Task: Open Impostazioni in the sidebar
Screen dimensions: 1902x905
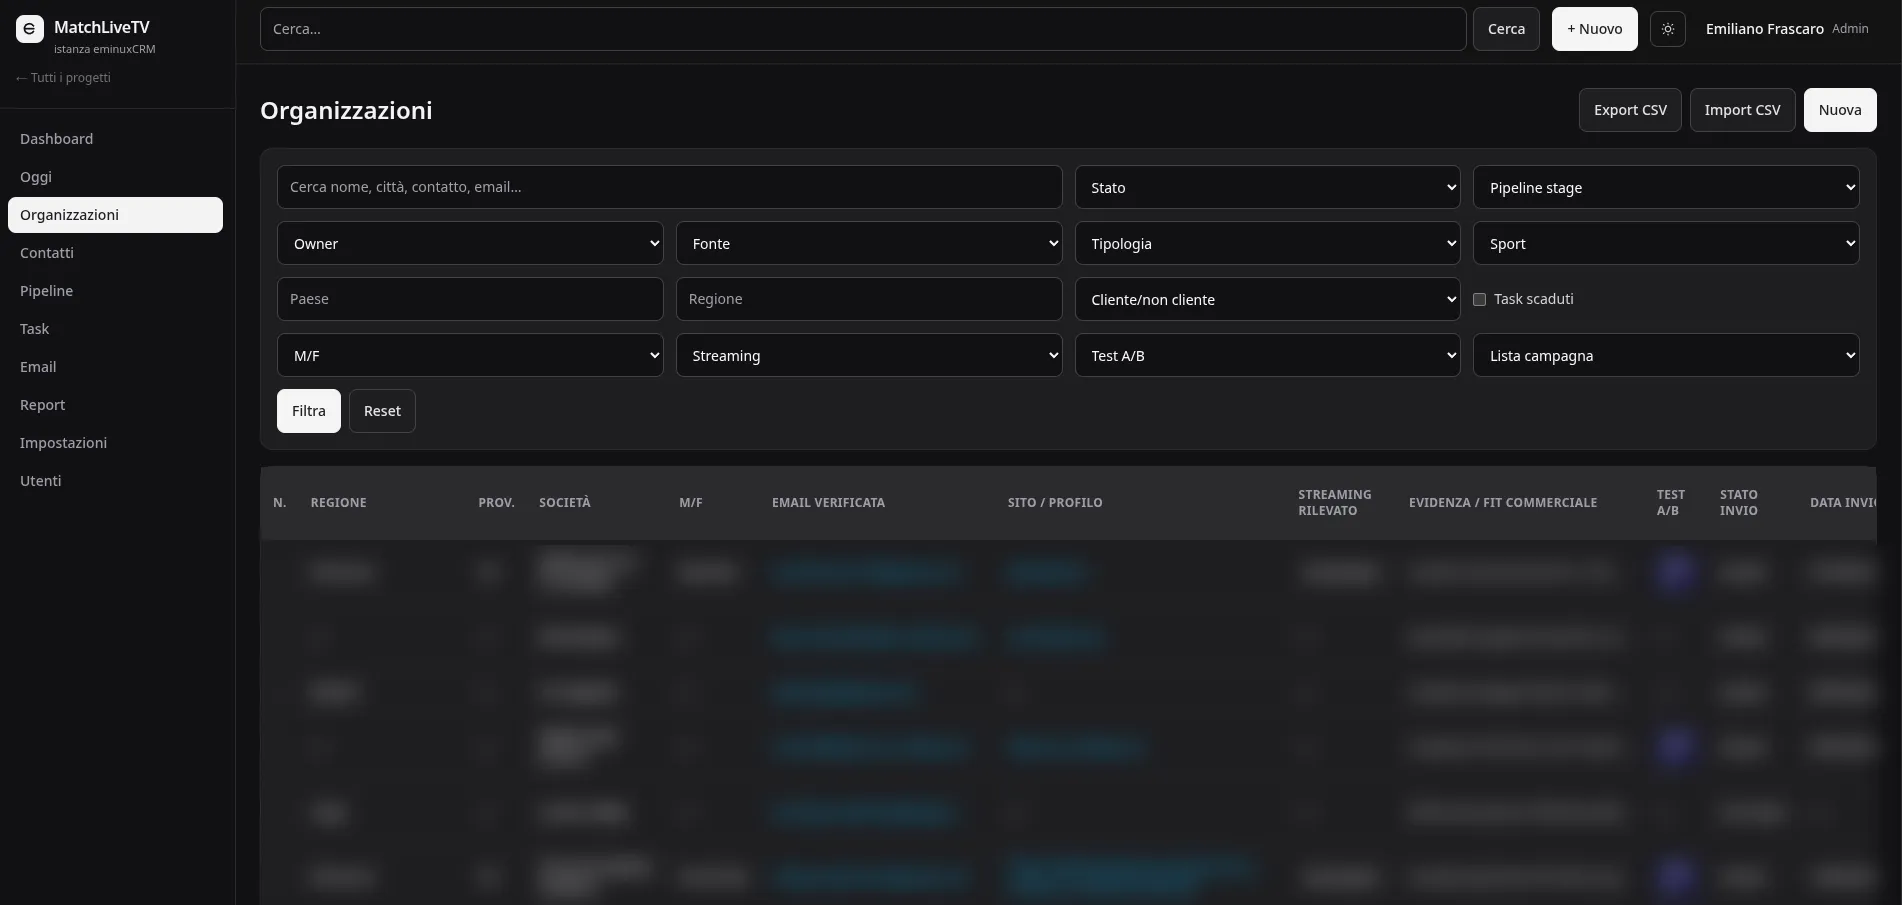Action: [115, 443]
